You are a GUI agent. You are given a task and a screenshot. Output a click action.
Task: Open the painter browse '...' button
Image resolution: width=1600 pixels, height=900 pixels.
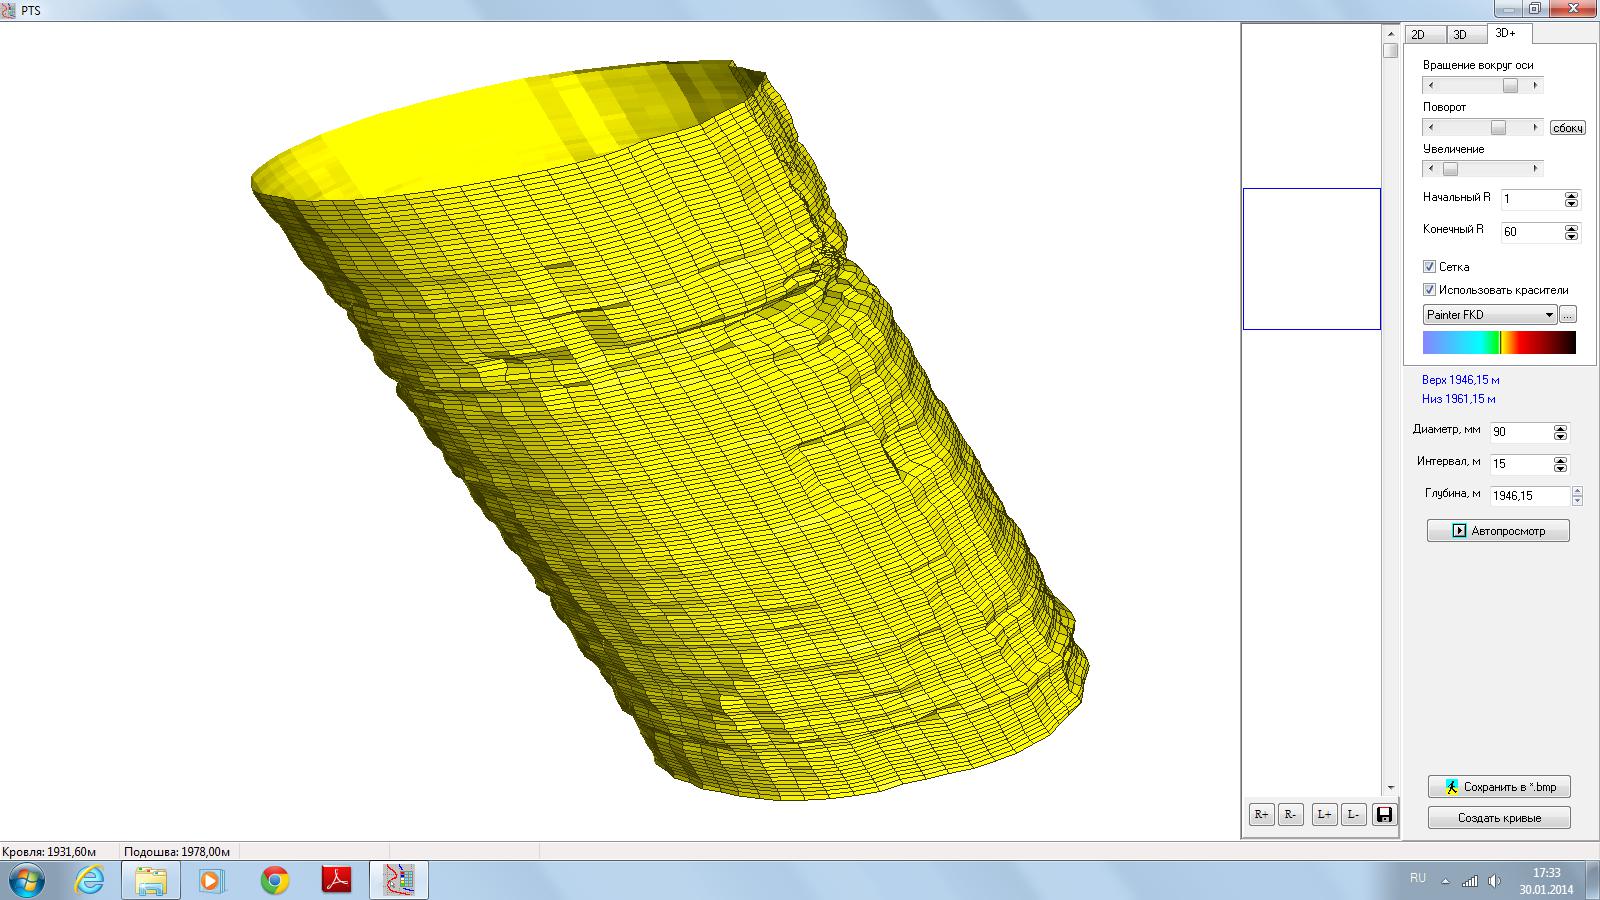pos(1567,315)
